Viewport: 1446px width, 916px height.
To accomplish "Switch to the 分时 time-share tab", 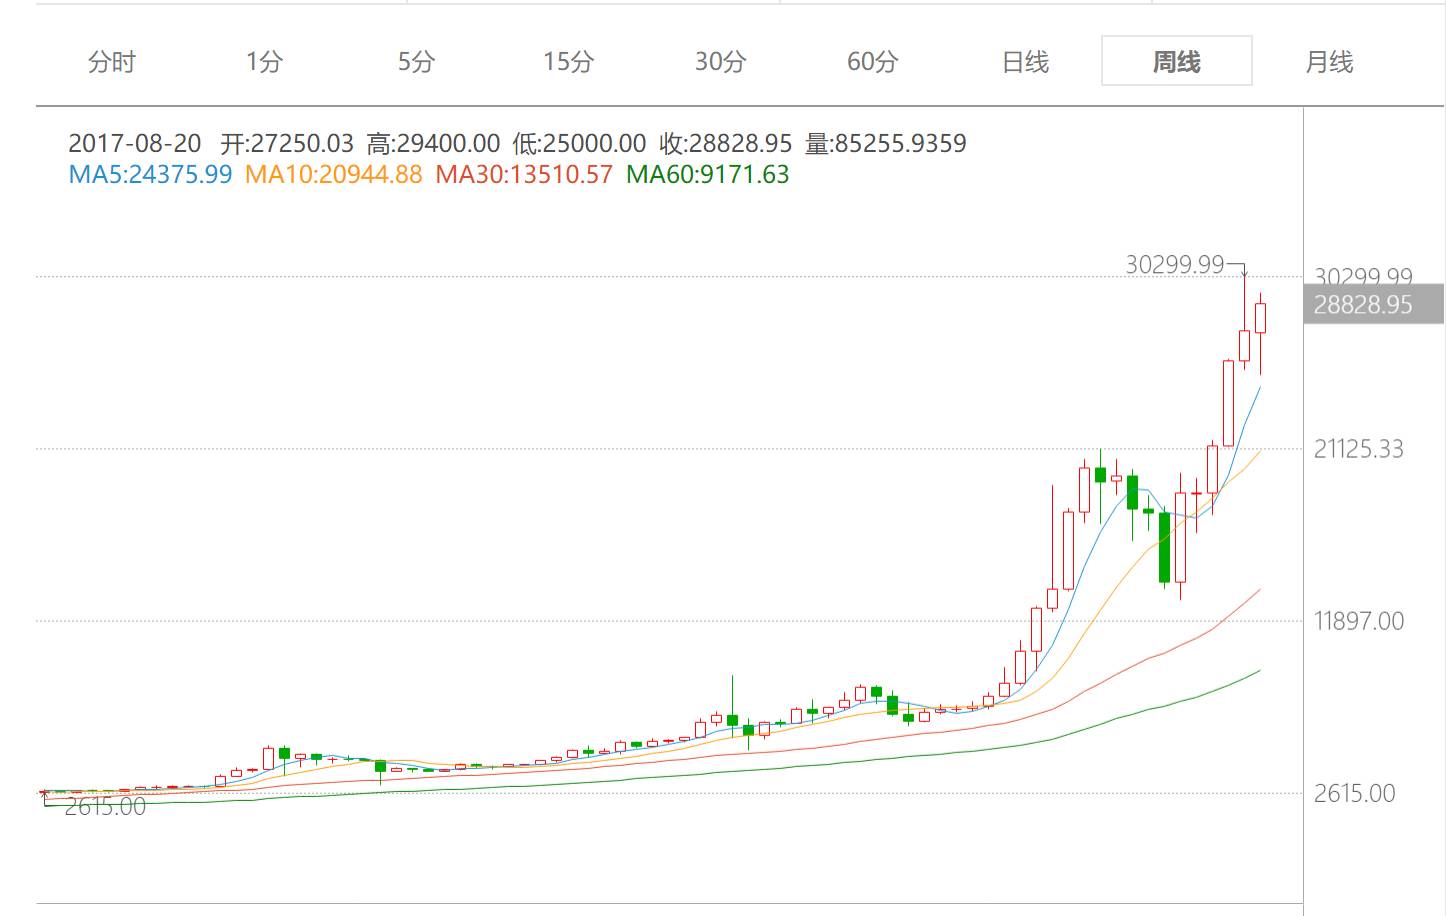I will pyautogui.click(x=111, y=62).
